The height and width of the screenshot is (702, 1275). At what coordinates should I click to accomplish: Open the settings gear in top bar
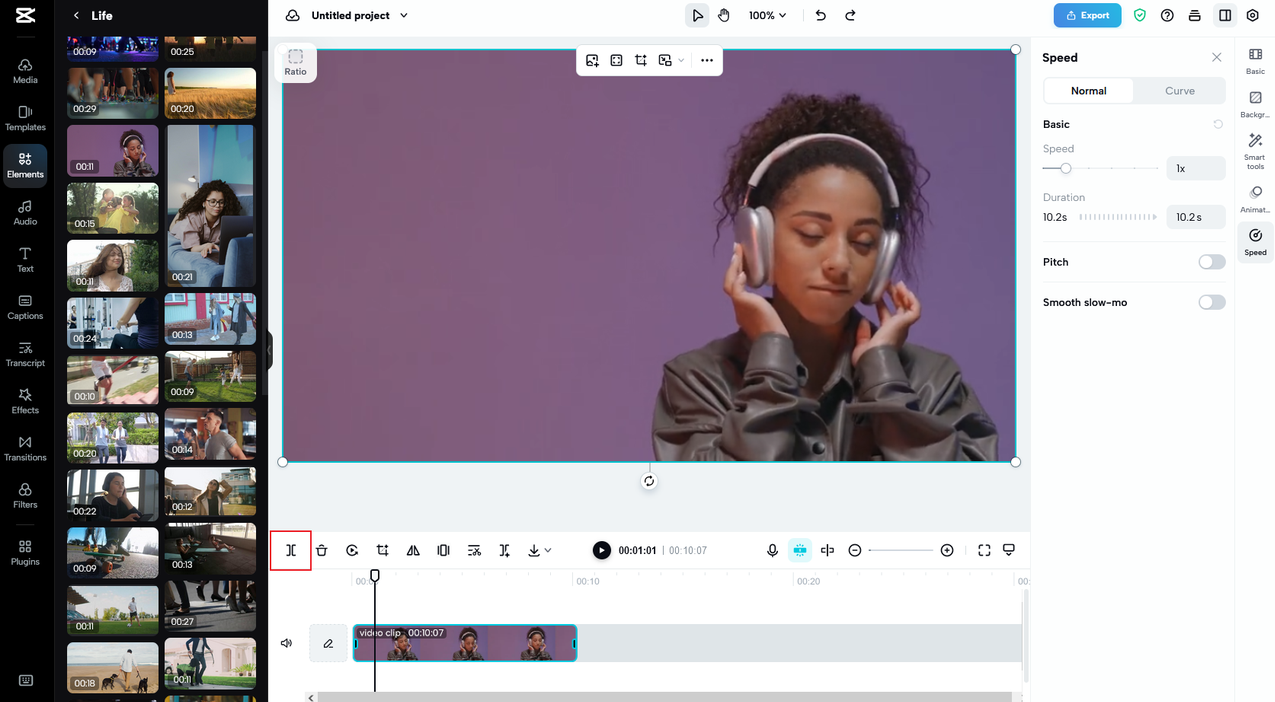tap(1253, 15)
